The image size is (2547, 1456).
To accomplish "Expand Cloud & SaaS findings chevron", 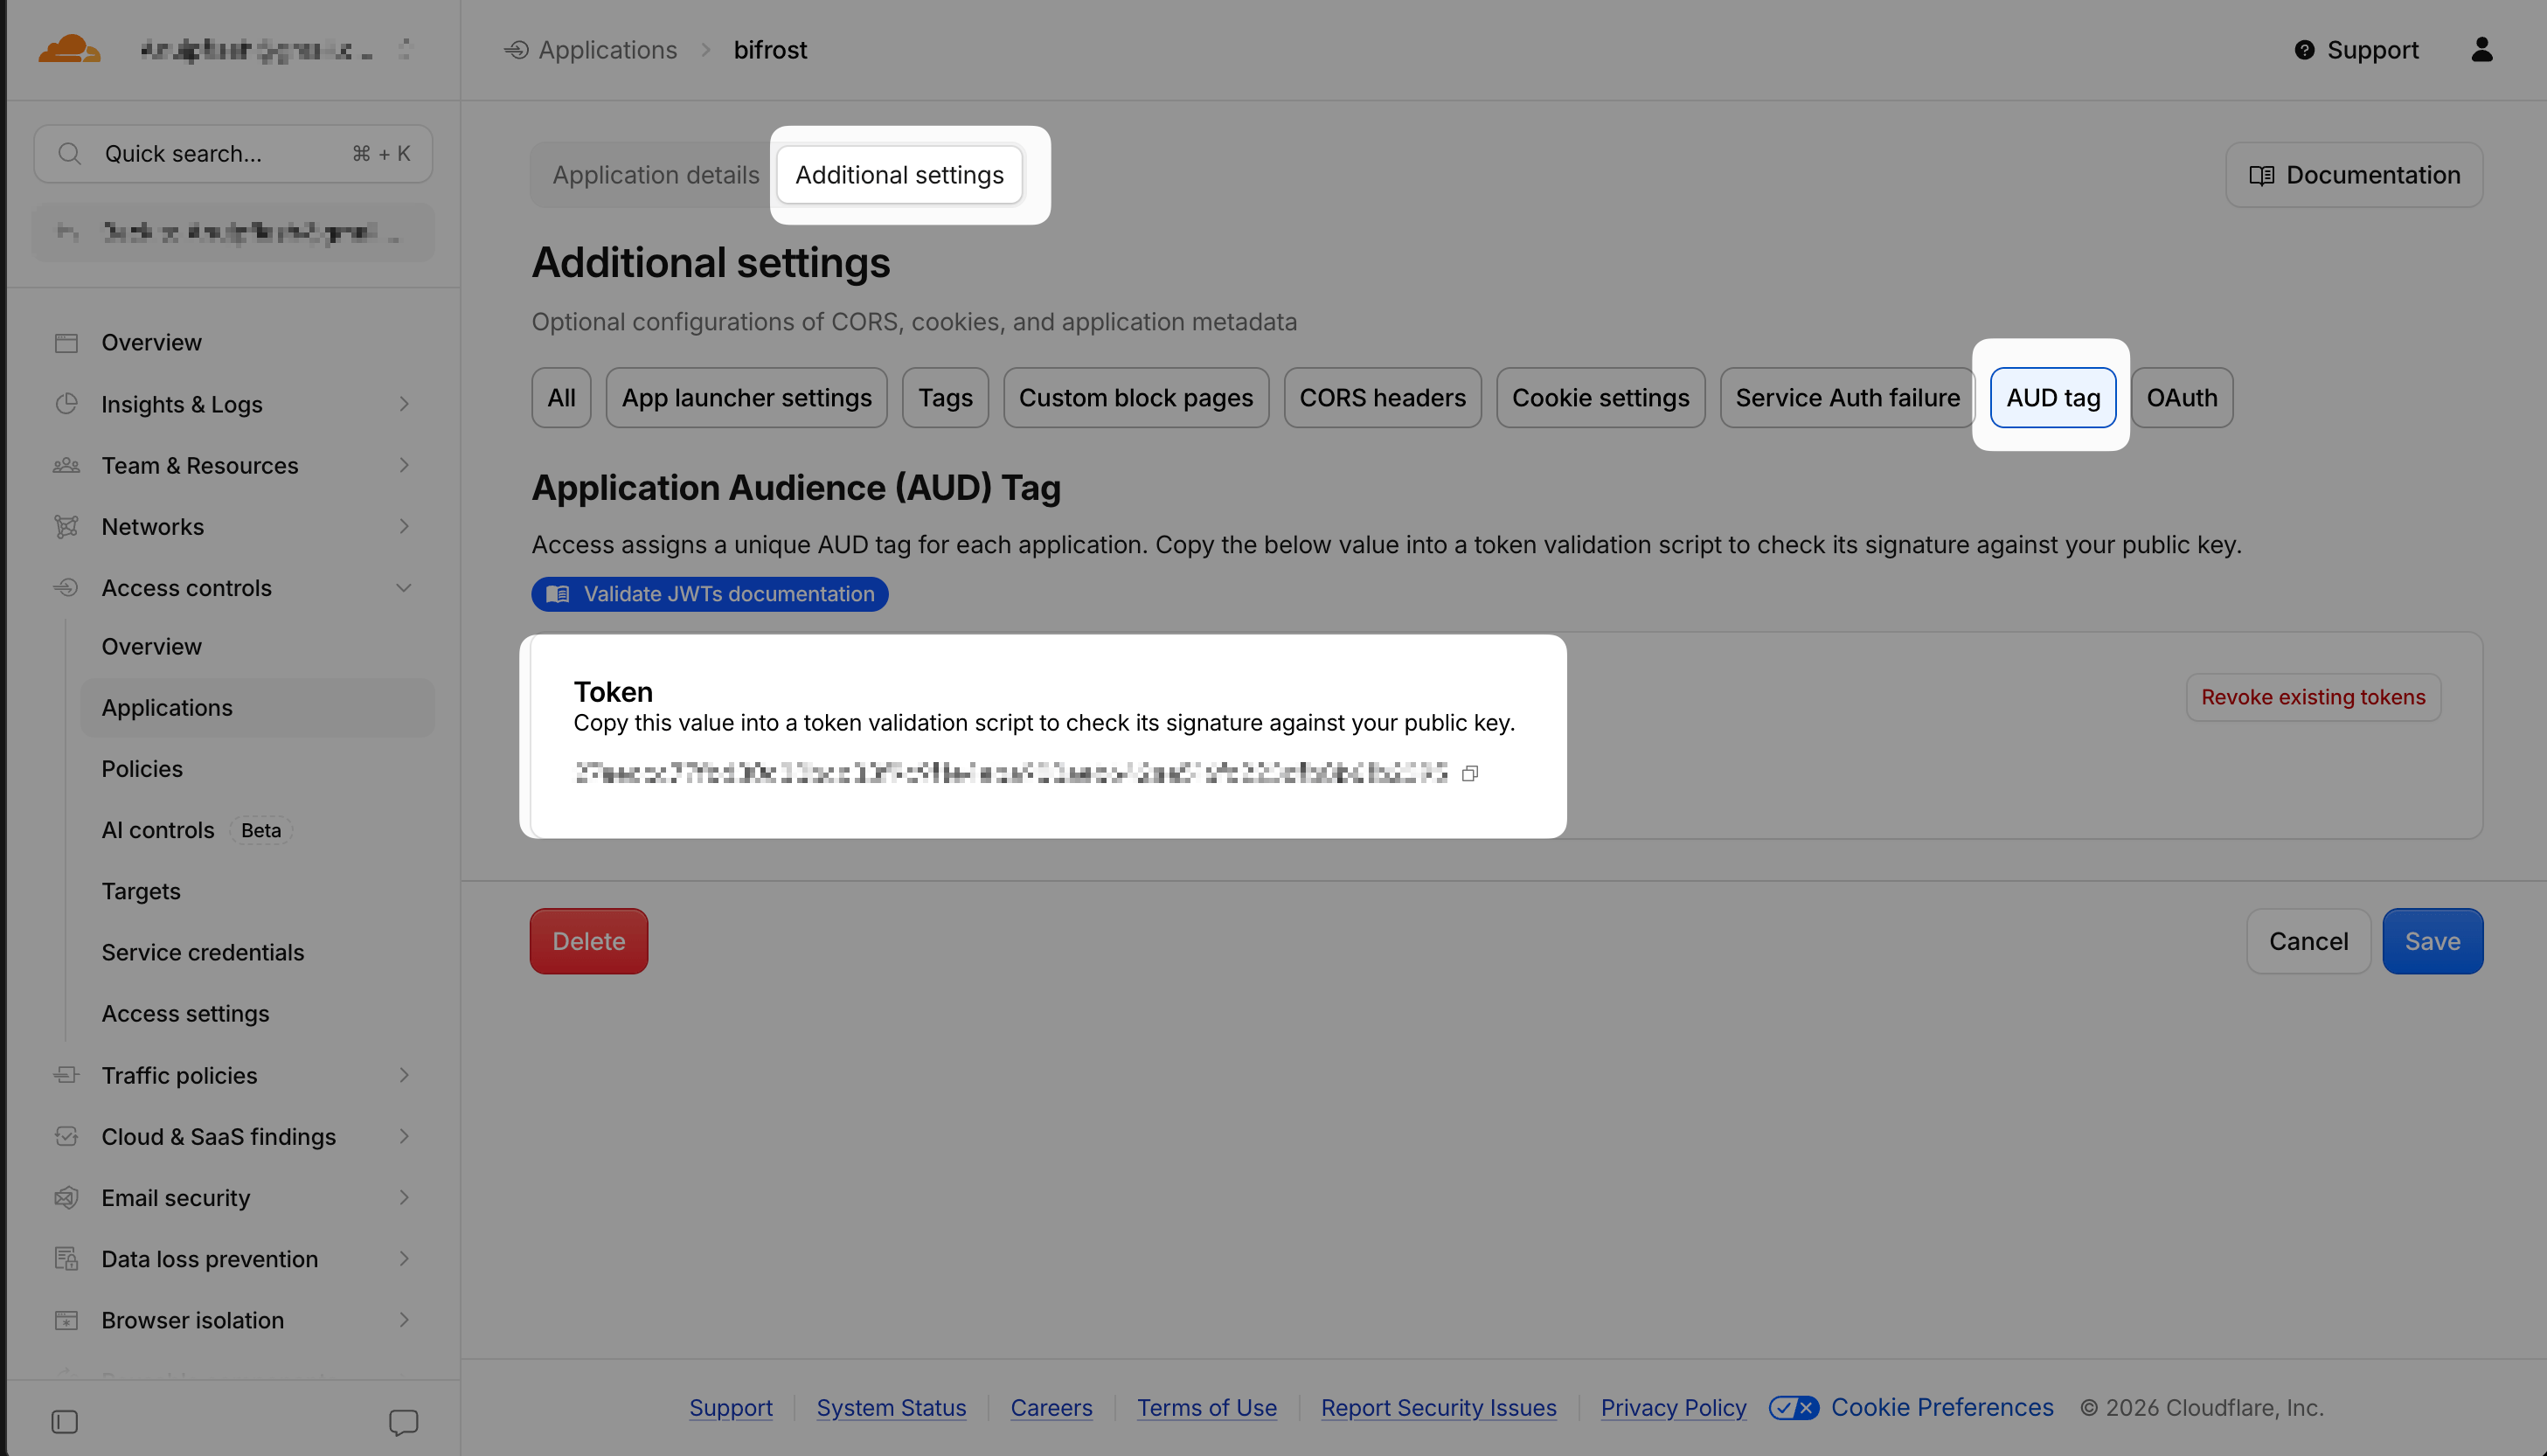I will [404, 1136].
